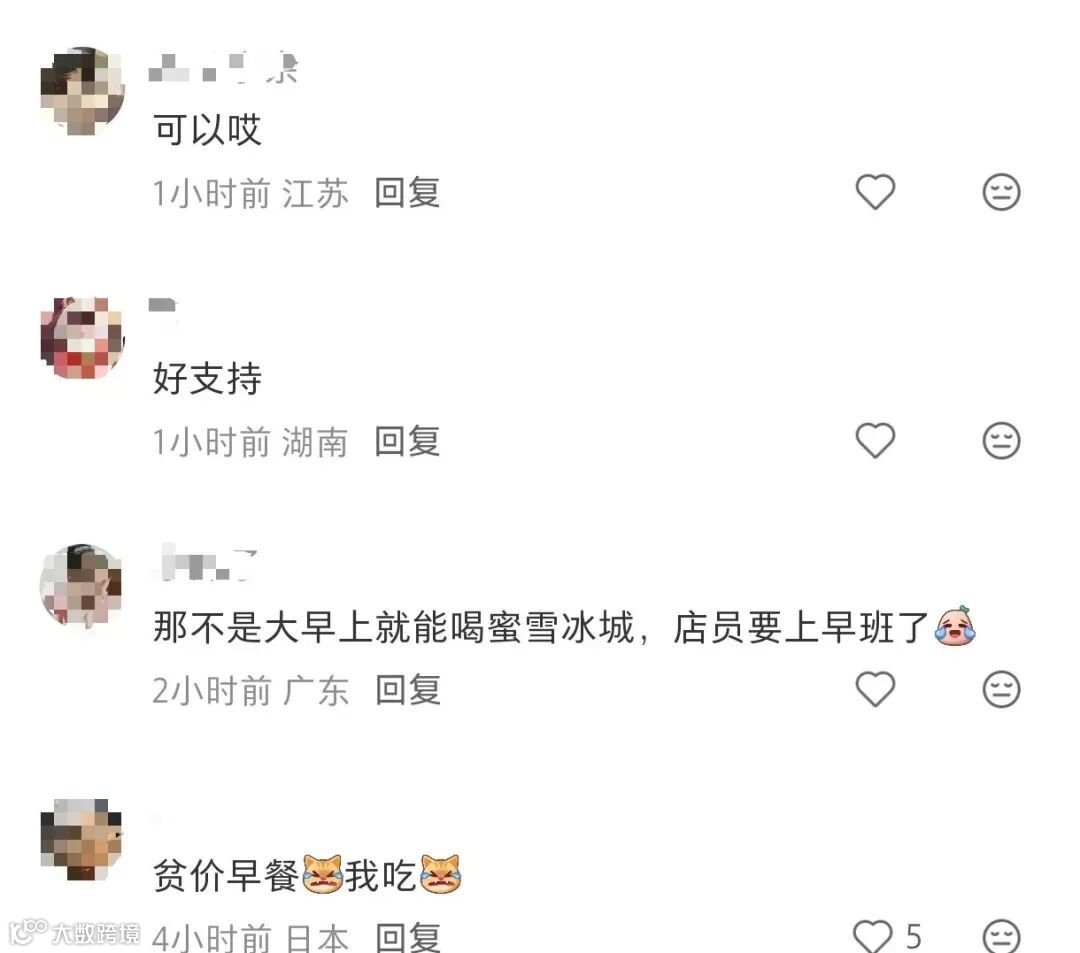The image size is (1080, 953).
Task: Reply to the "贫价早餐" comment
Action: click(x=408, y=937)
